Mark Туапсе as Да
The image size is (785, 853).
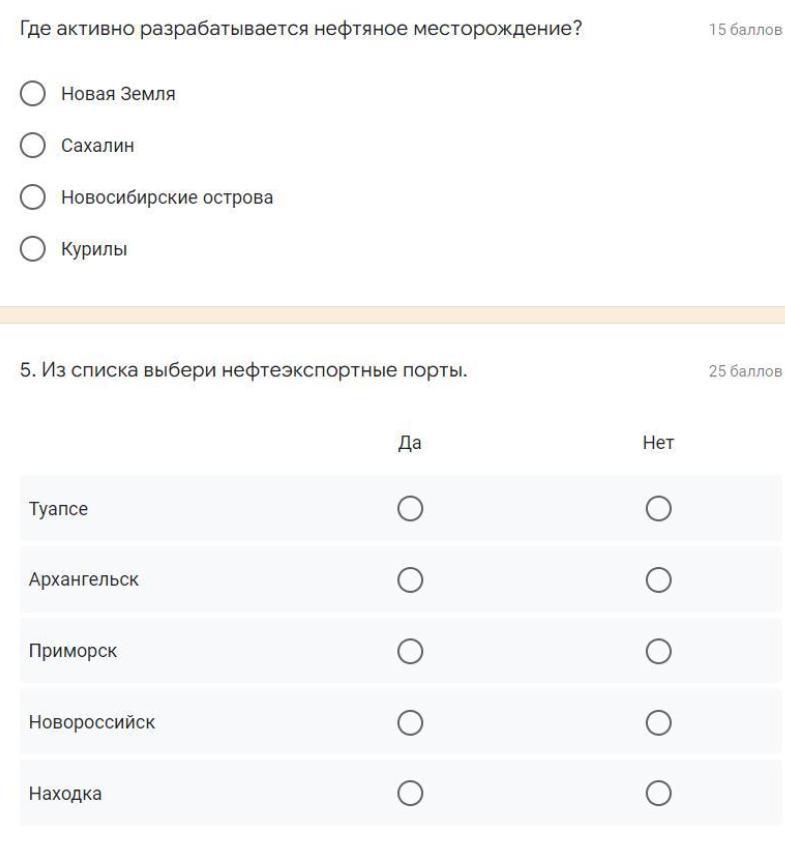tap(409, 509)
